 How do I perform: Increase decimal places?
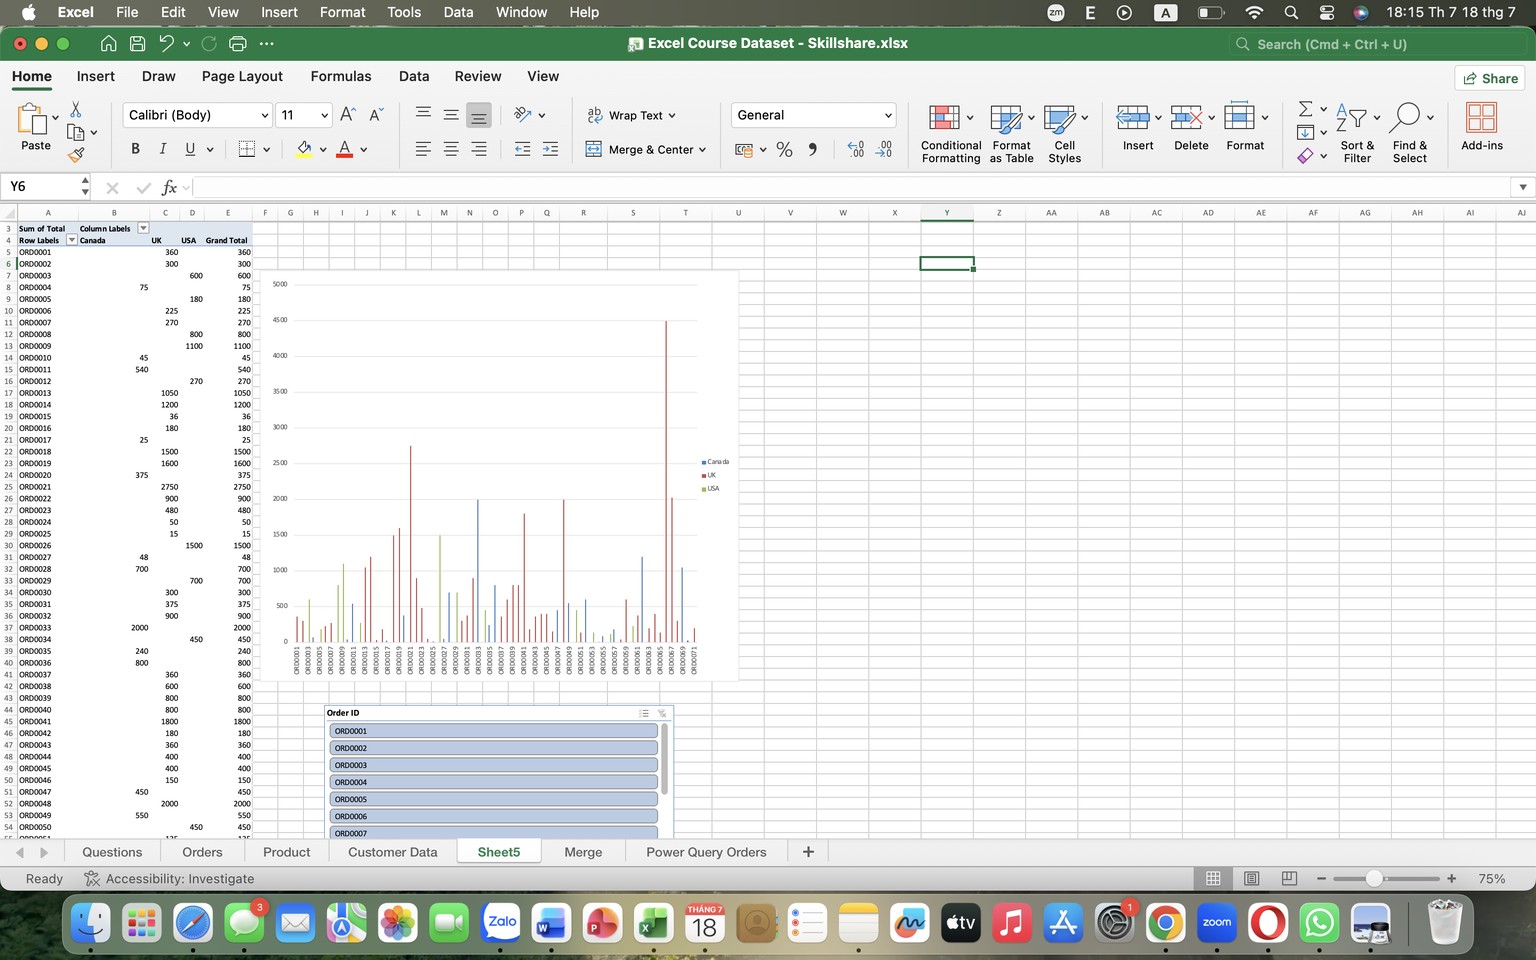(856, 149)
